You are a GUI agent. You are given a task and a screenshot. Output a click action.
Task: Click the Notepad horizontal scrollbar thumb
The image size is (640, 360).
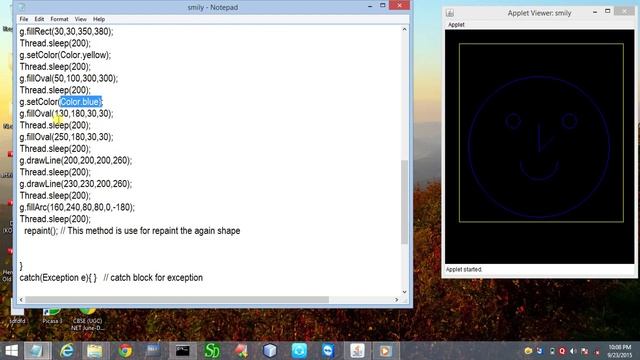pos(177,300)
